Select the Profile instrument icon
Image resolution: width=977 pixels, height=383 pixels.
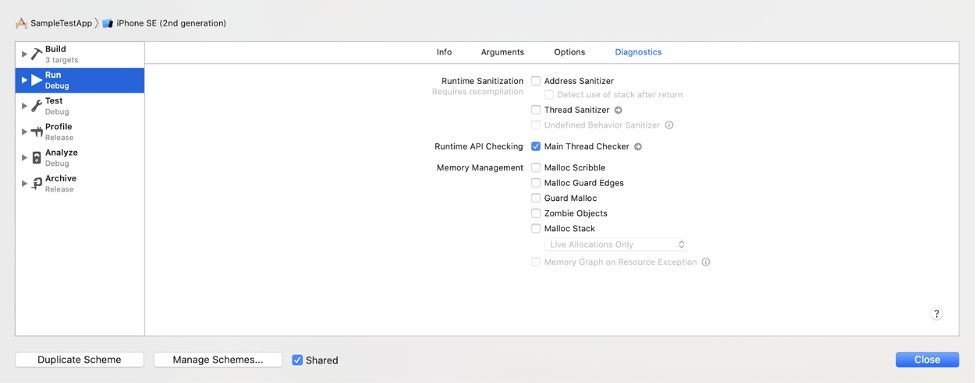(x=37, y=131)
